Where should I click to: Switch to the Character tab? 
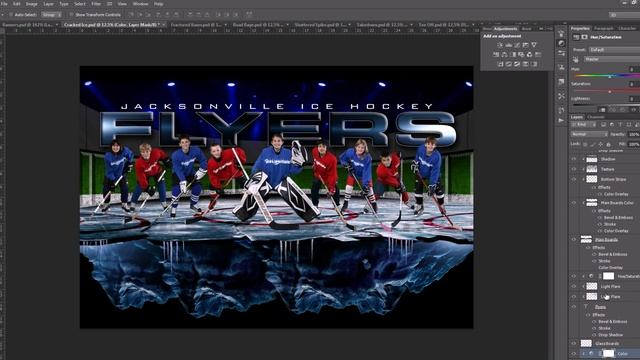(627, 28)
